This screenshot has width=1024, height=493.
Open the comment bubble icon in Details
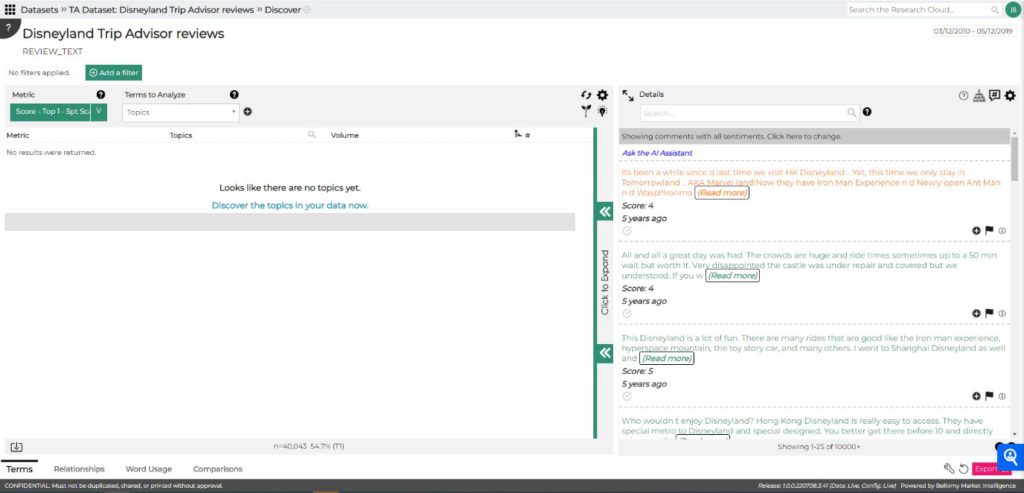click(x=994, y=96)
